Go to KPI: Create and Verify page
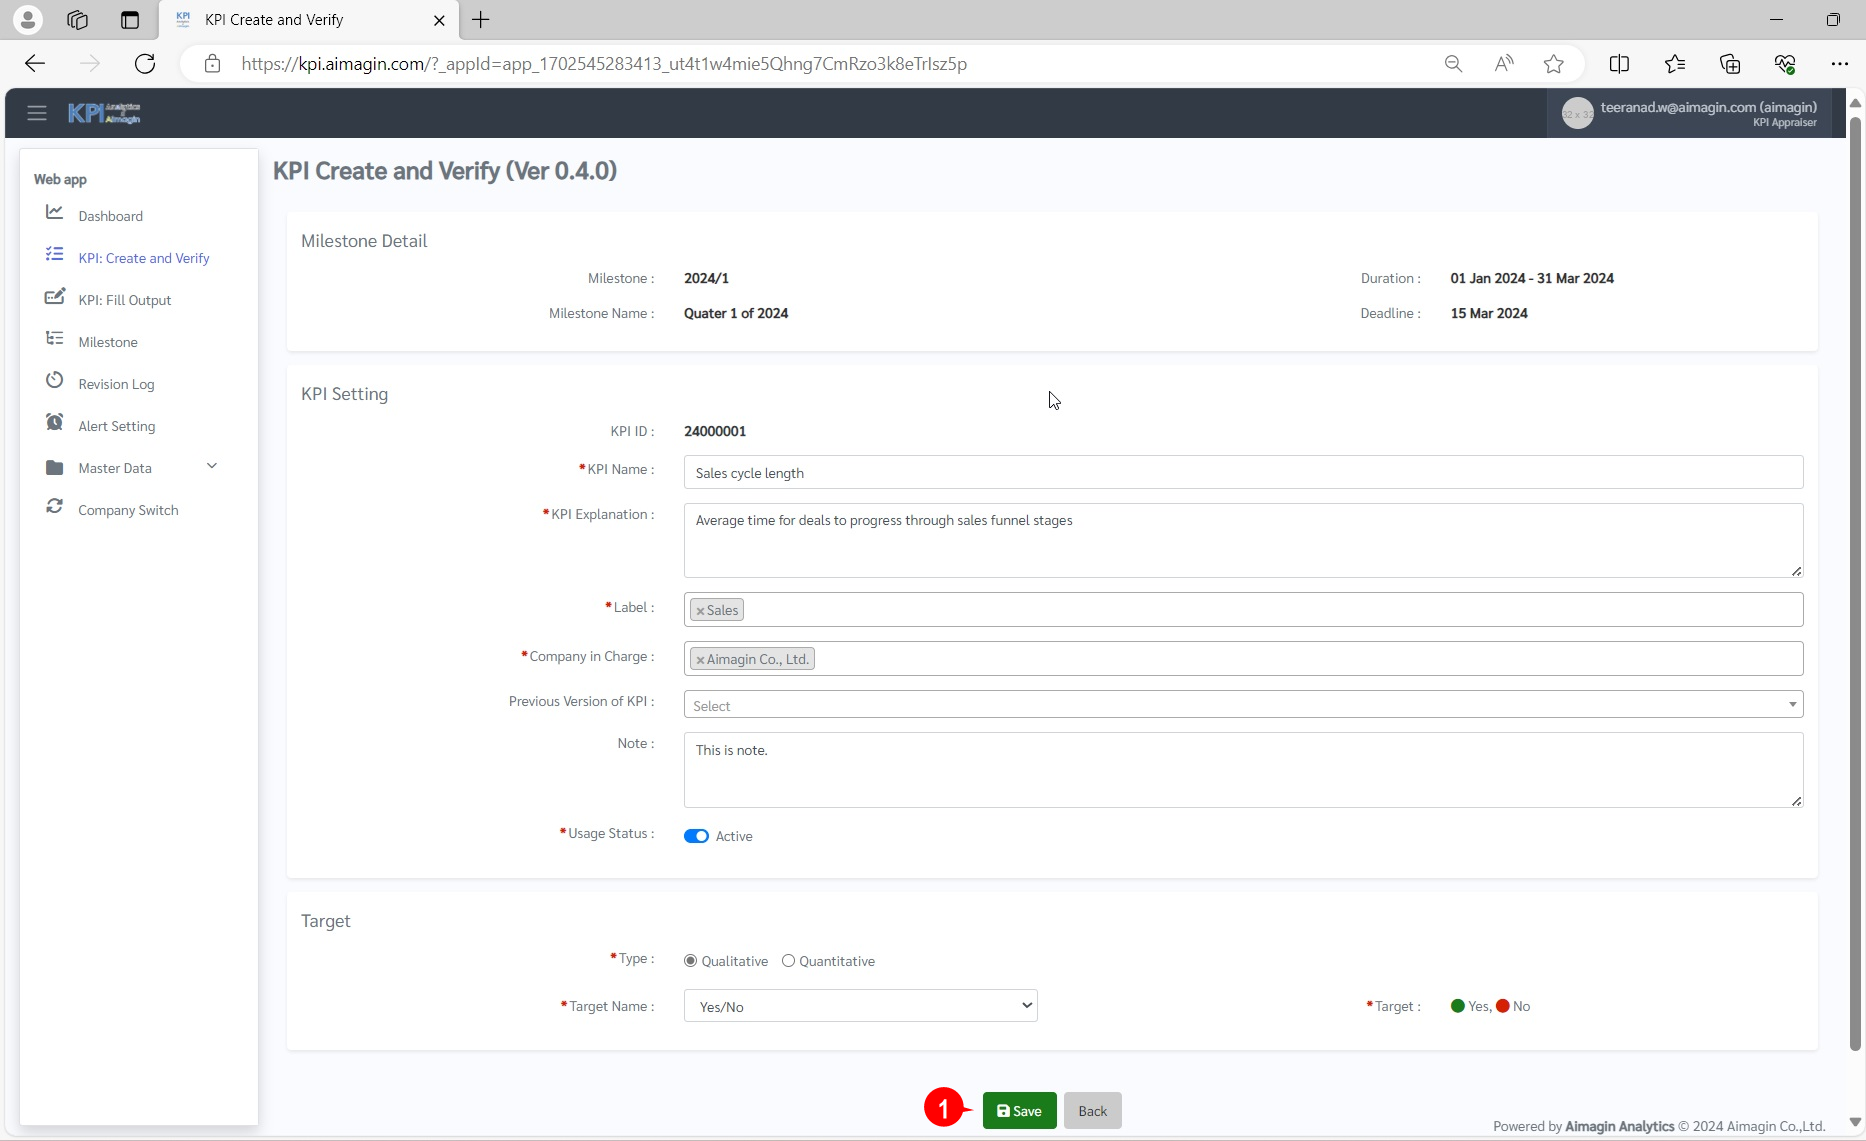Viewport: 1866px width, 1141px height. 144,258
